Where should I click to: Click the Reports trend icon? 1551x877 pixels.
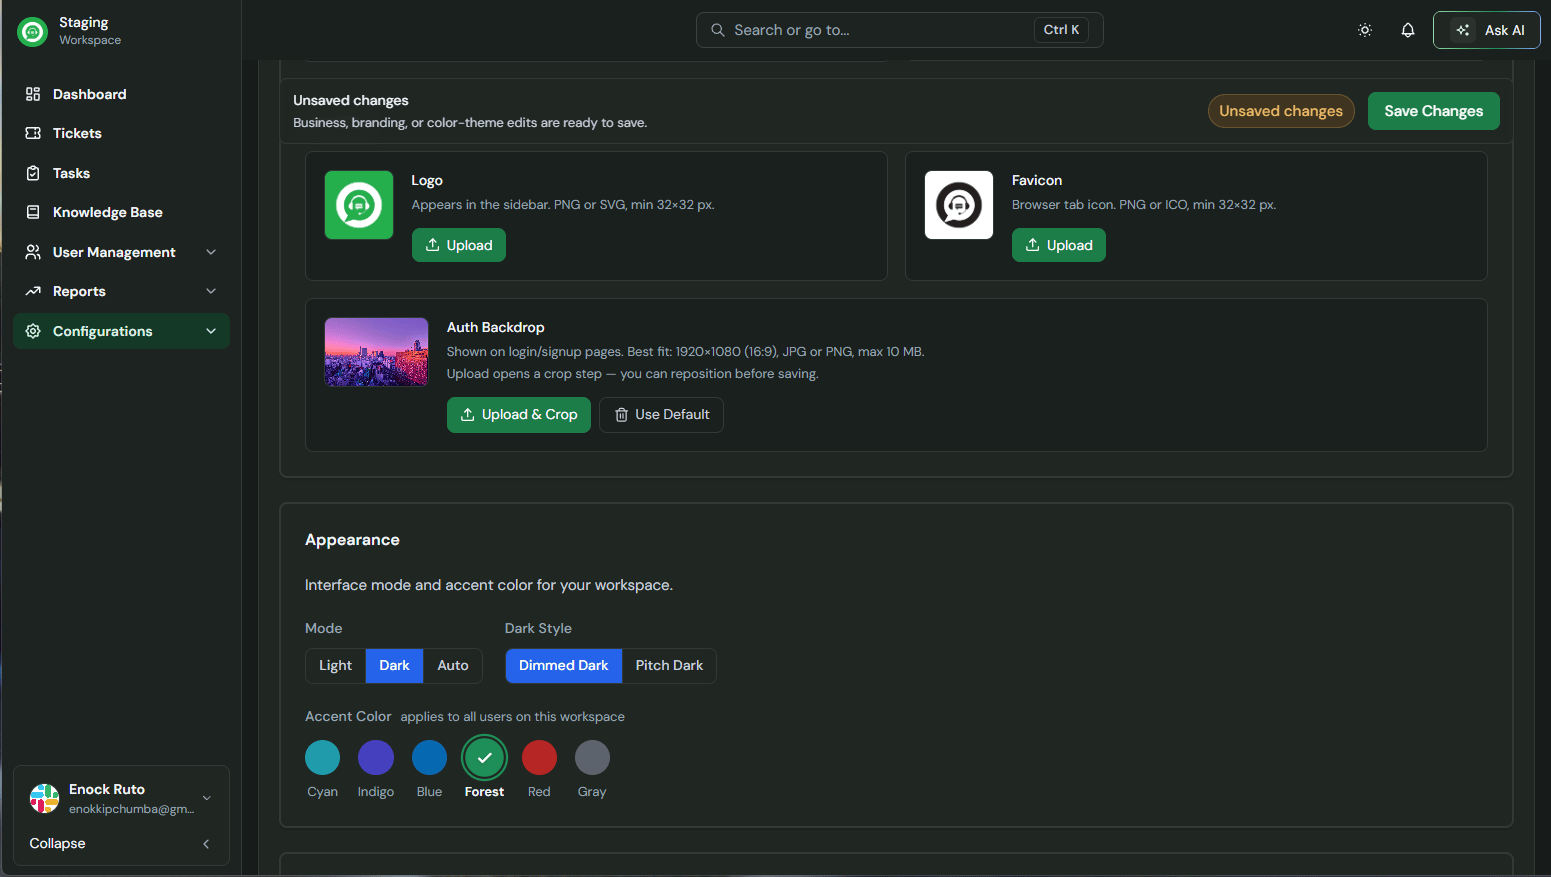click(x=33, y=291)
